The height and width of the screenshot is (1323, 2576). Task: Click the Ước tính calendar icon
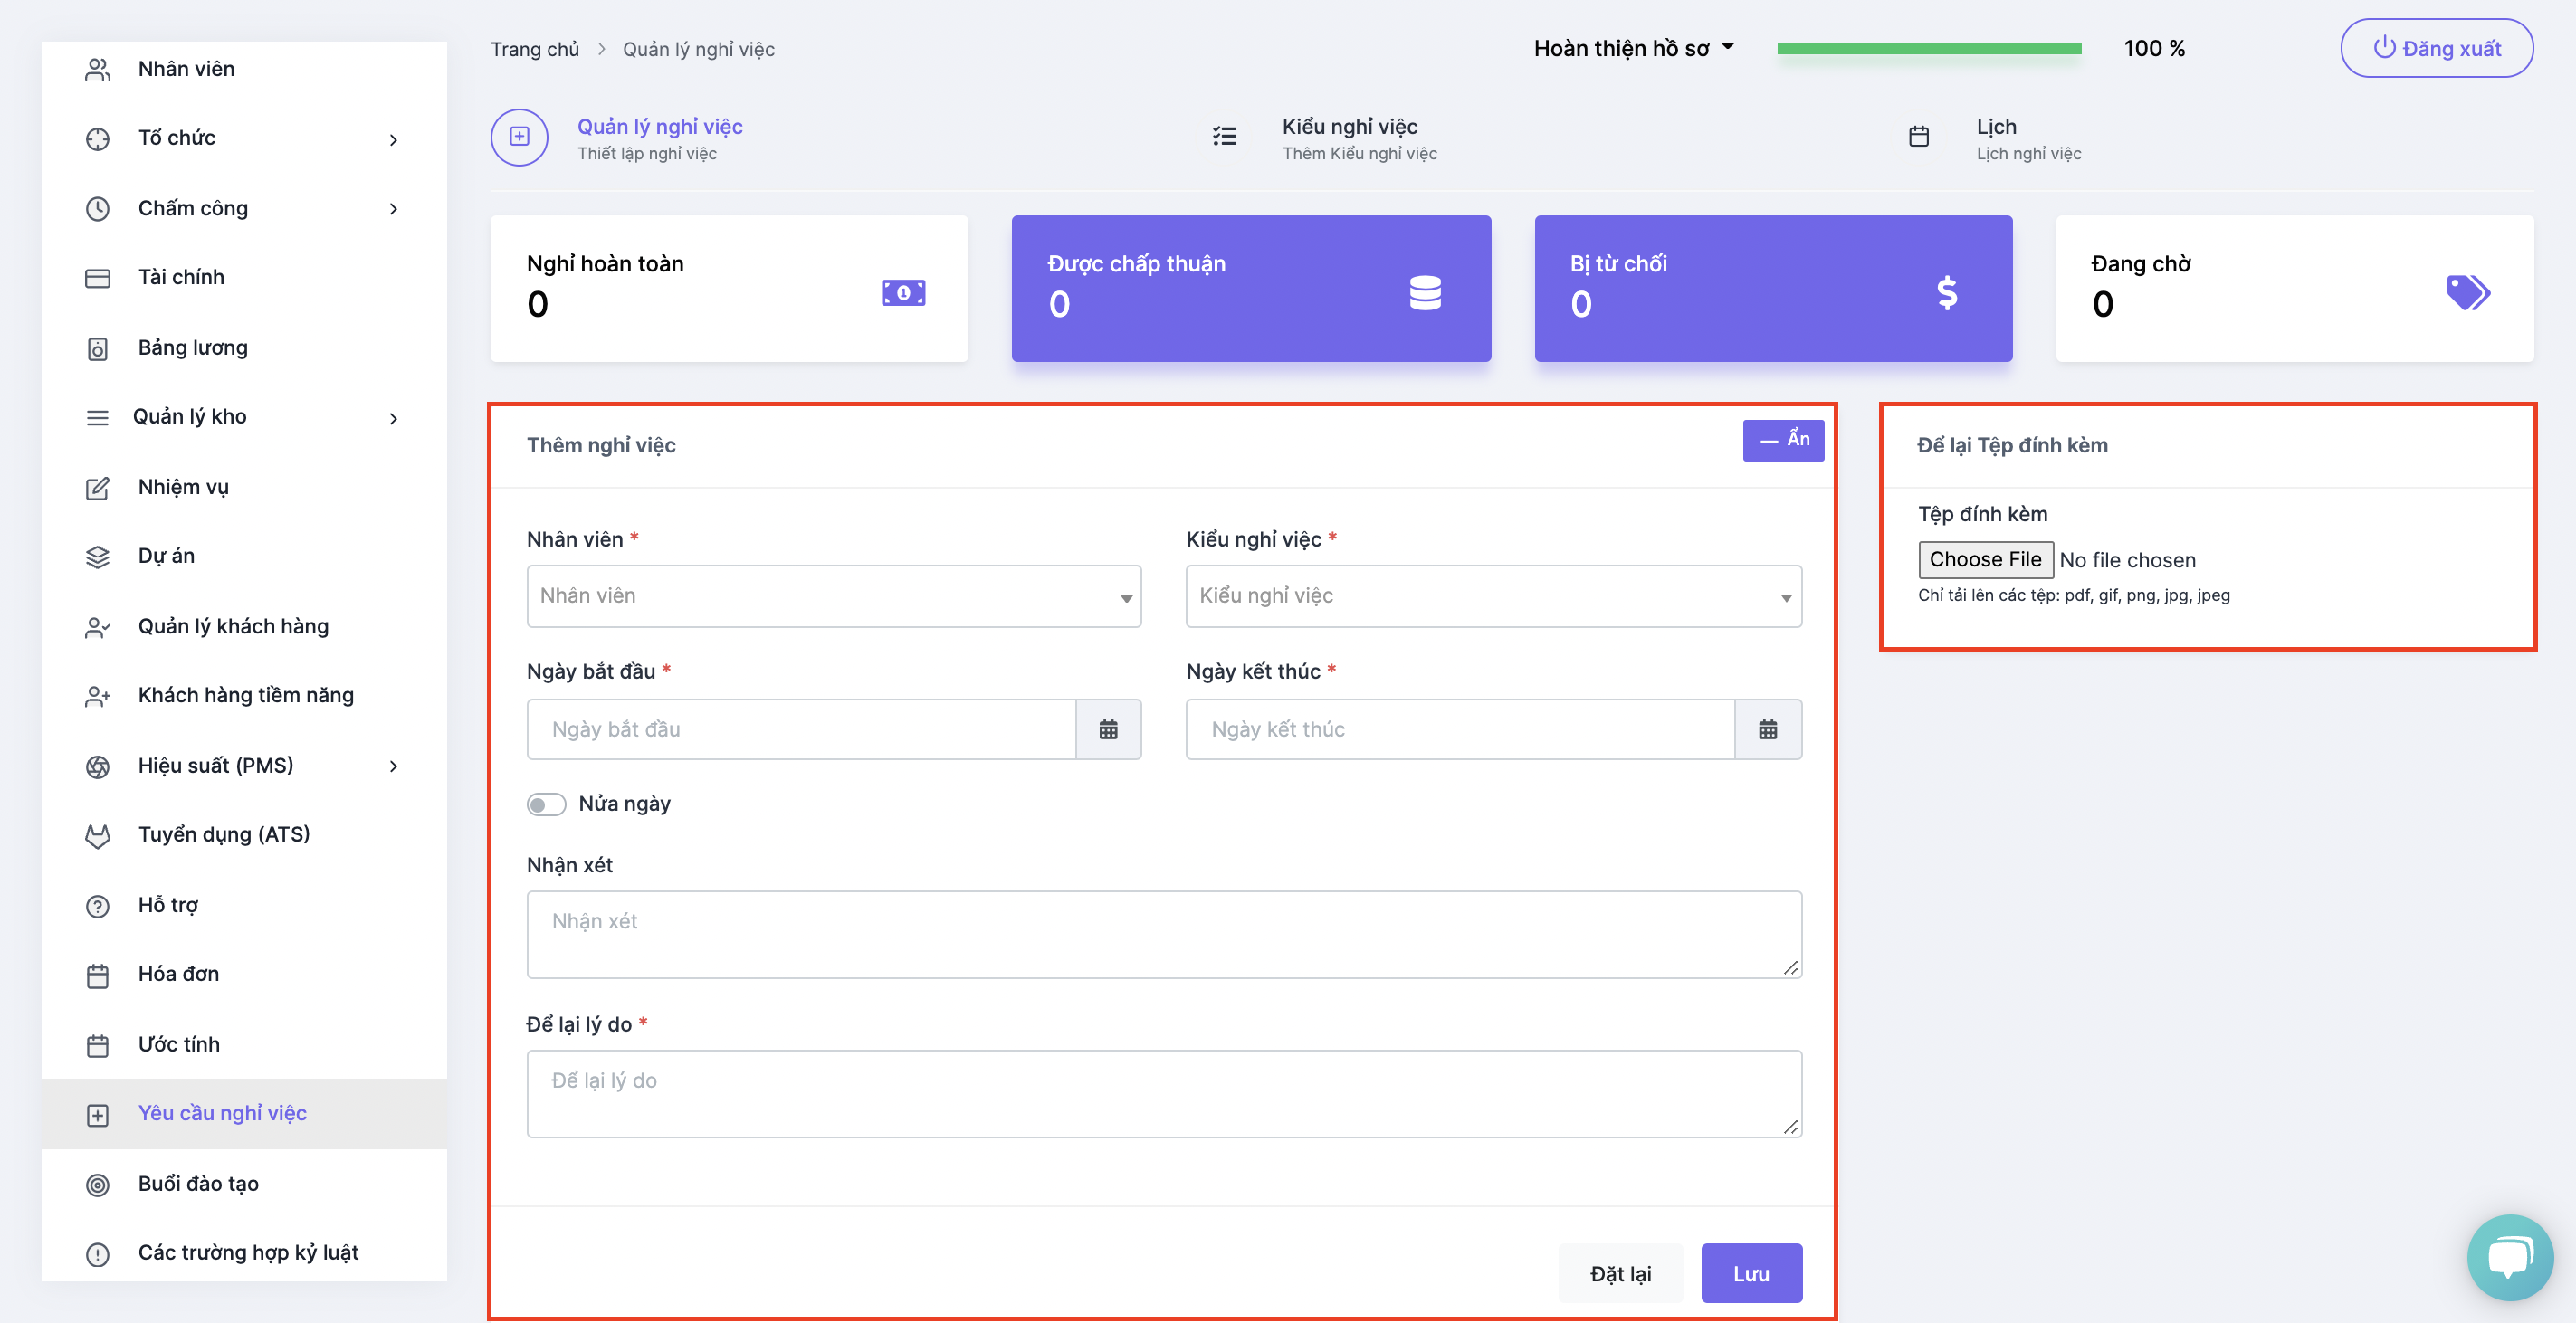coord(97,1045)
